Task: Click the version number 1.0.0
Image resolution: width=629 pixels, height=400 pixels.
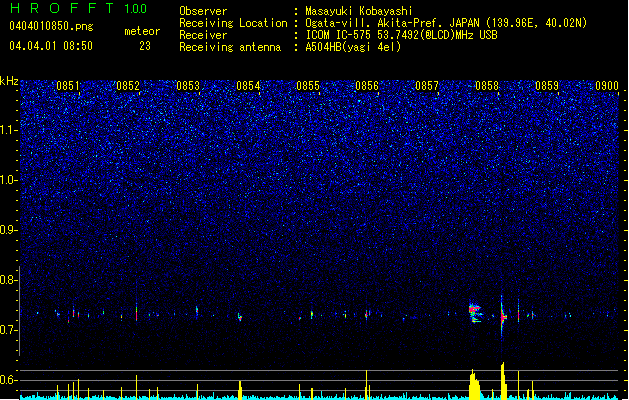Action: [x=135, y=9]
